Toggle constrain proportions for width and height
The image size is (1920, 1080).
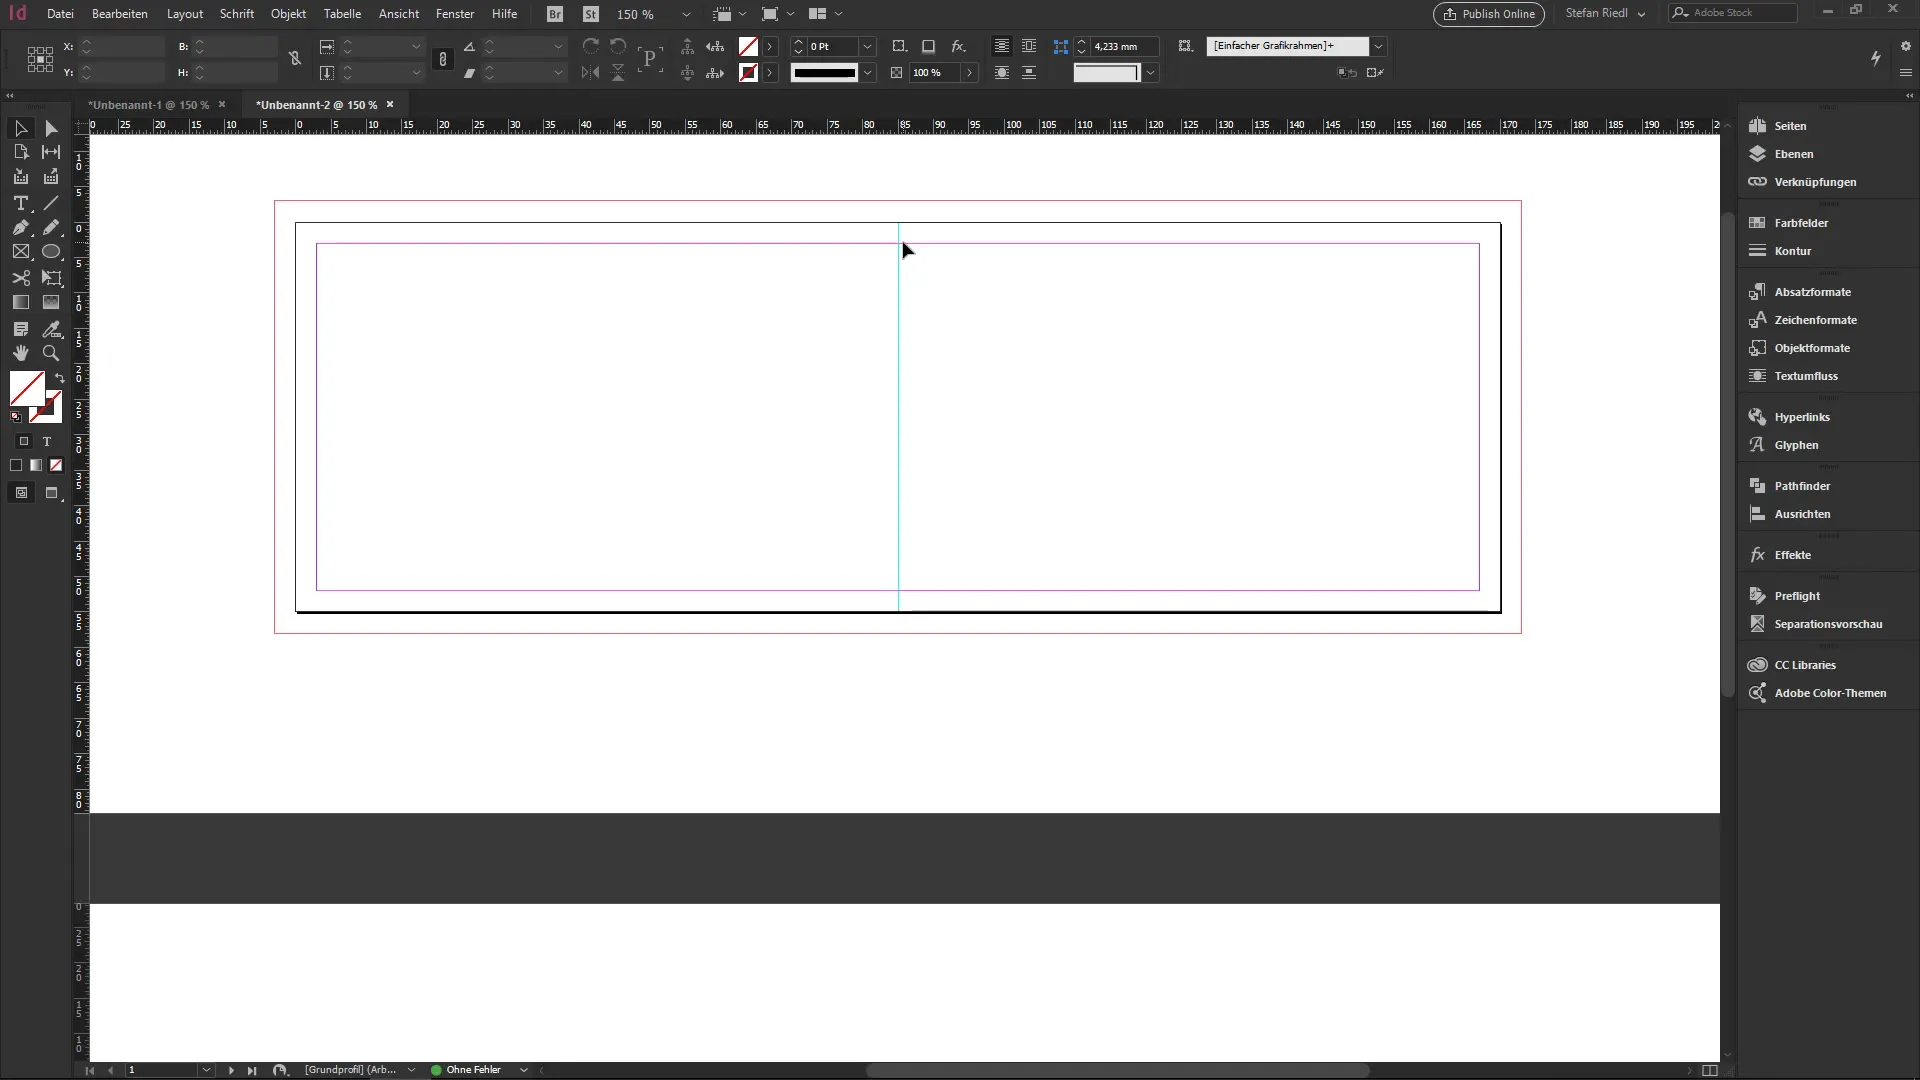(295, 59)
